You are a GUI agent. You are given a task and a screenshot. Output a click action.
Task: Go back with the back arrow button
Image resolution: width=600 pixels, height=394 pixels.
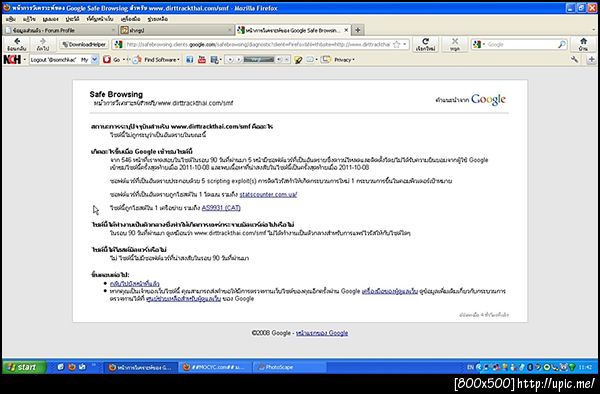click(17, 44)
